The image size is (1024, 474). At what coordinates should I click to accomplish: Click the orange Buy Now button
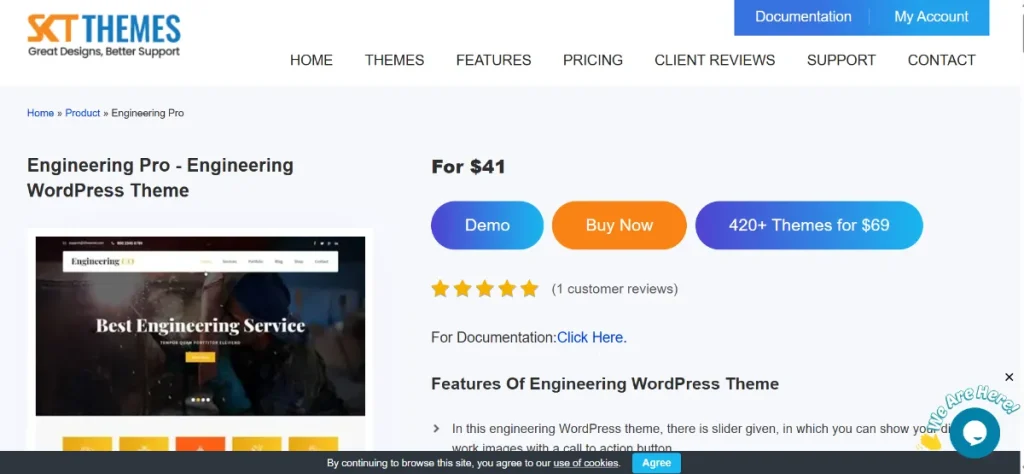619,225
